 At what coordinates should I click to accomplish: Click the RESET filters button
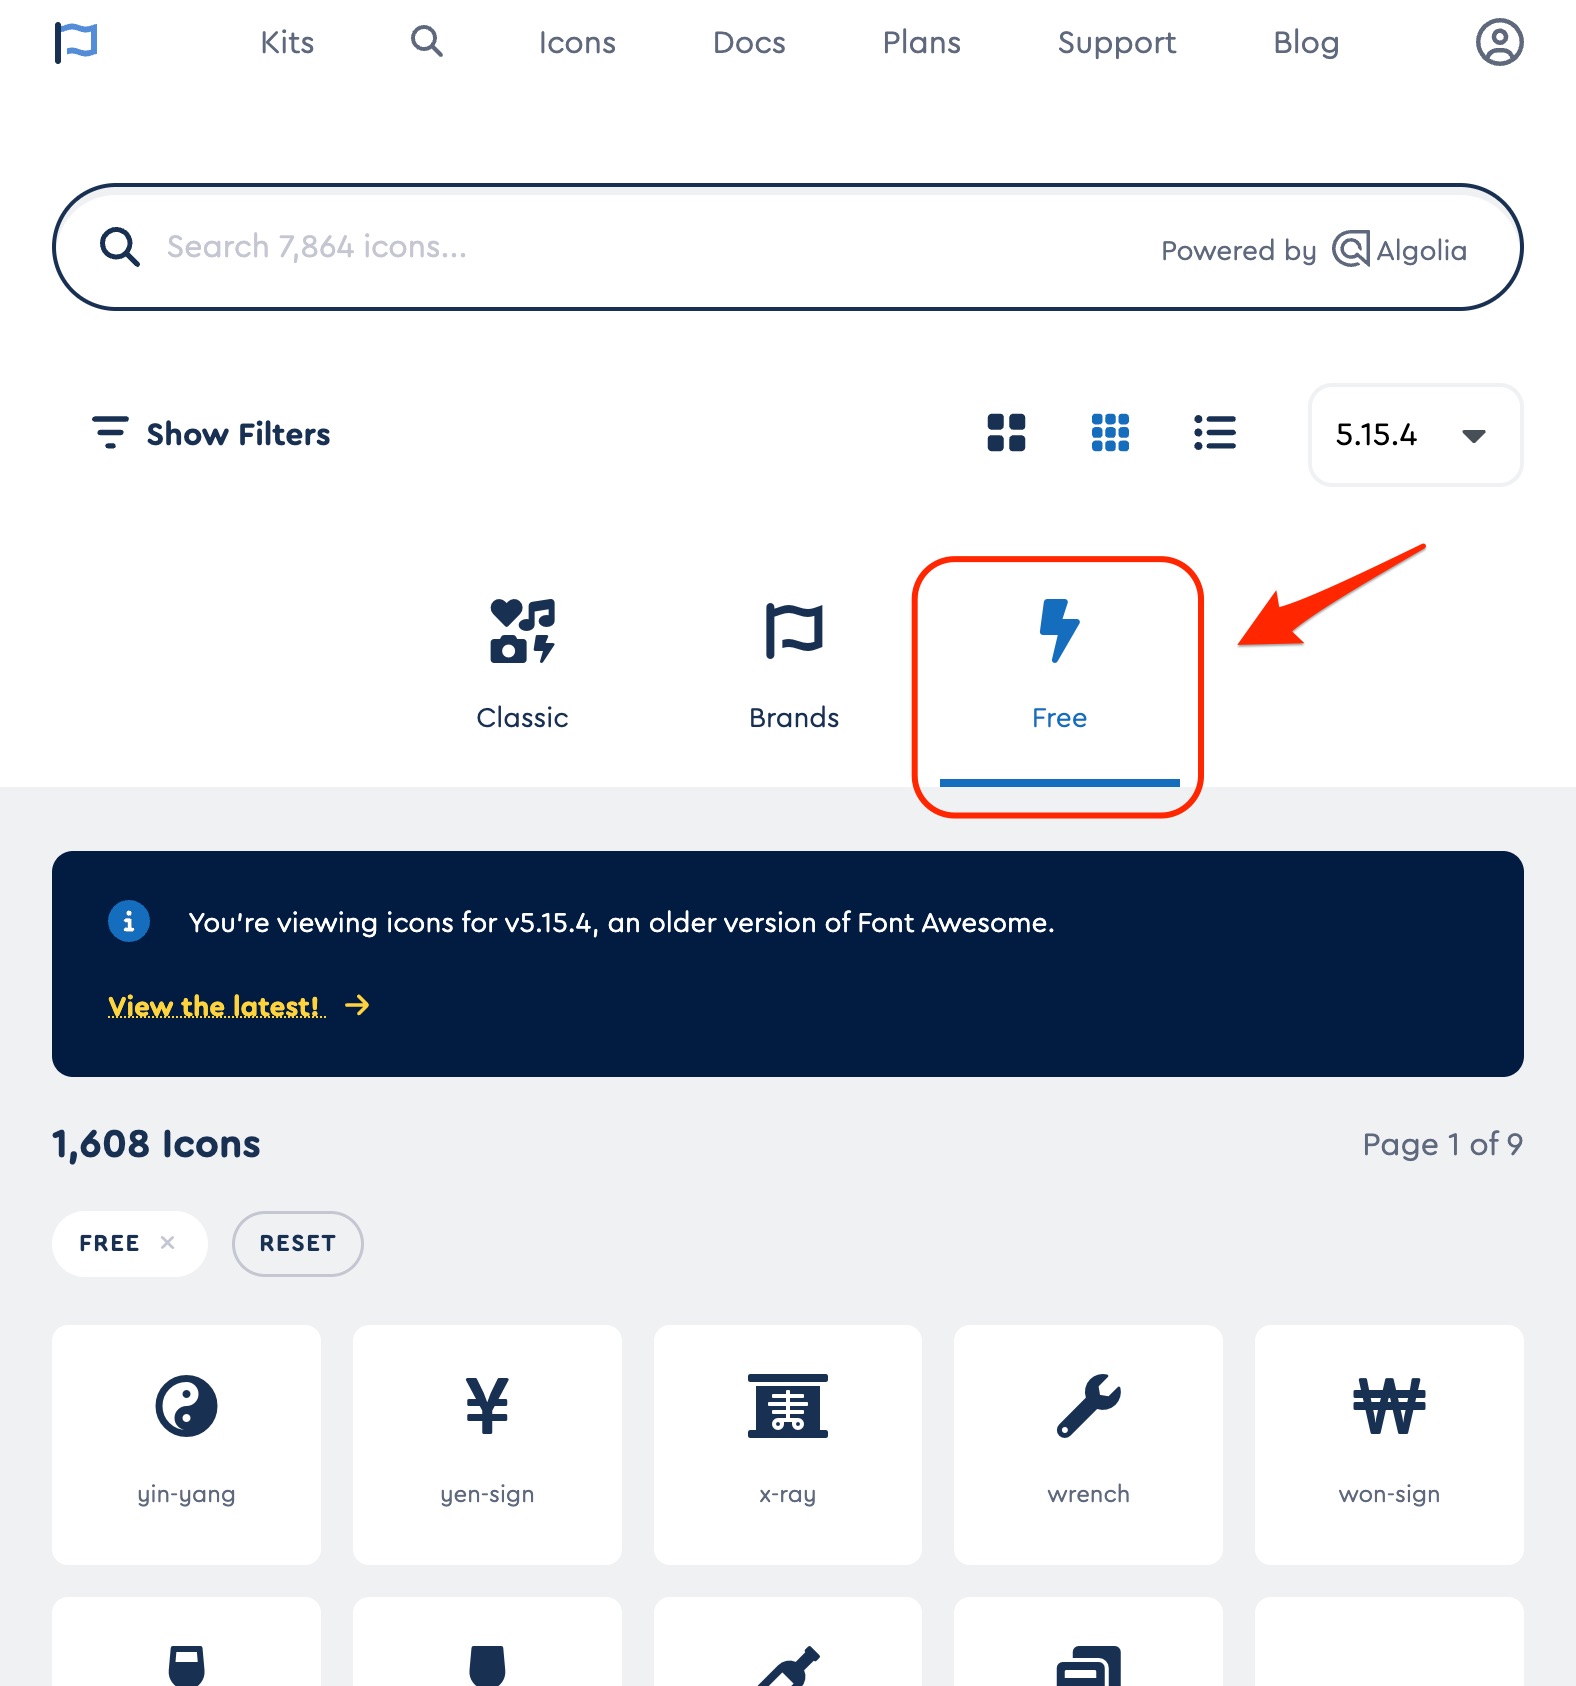[298, 1243]
